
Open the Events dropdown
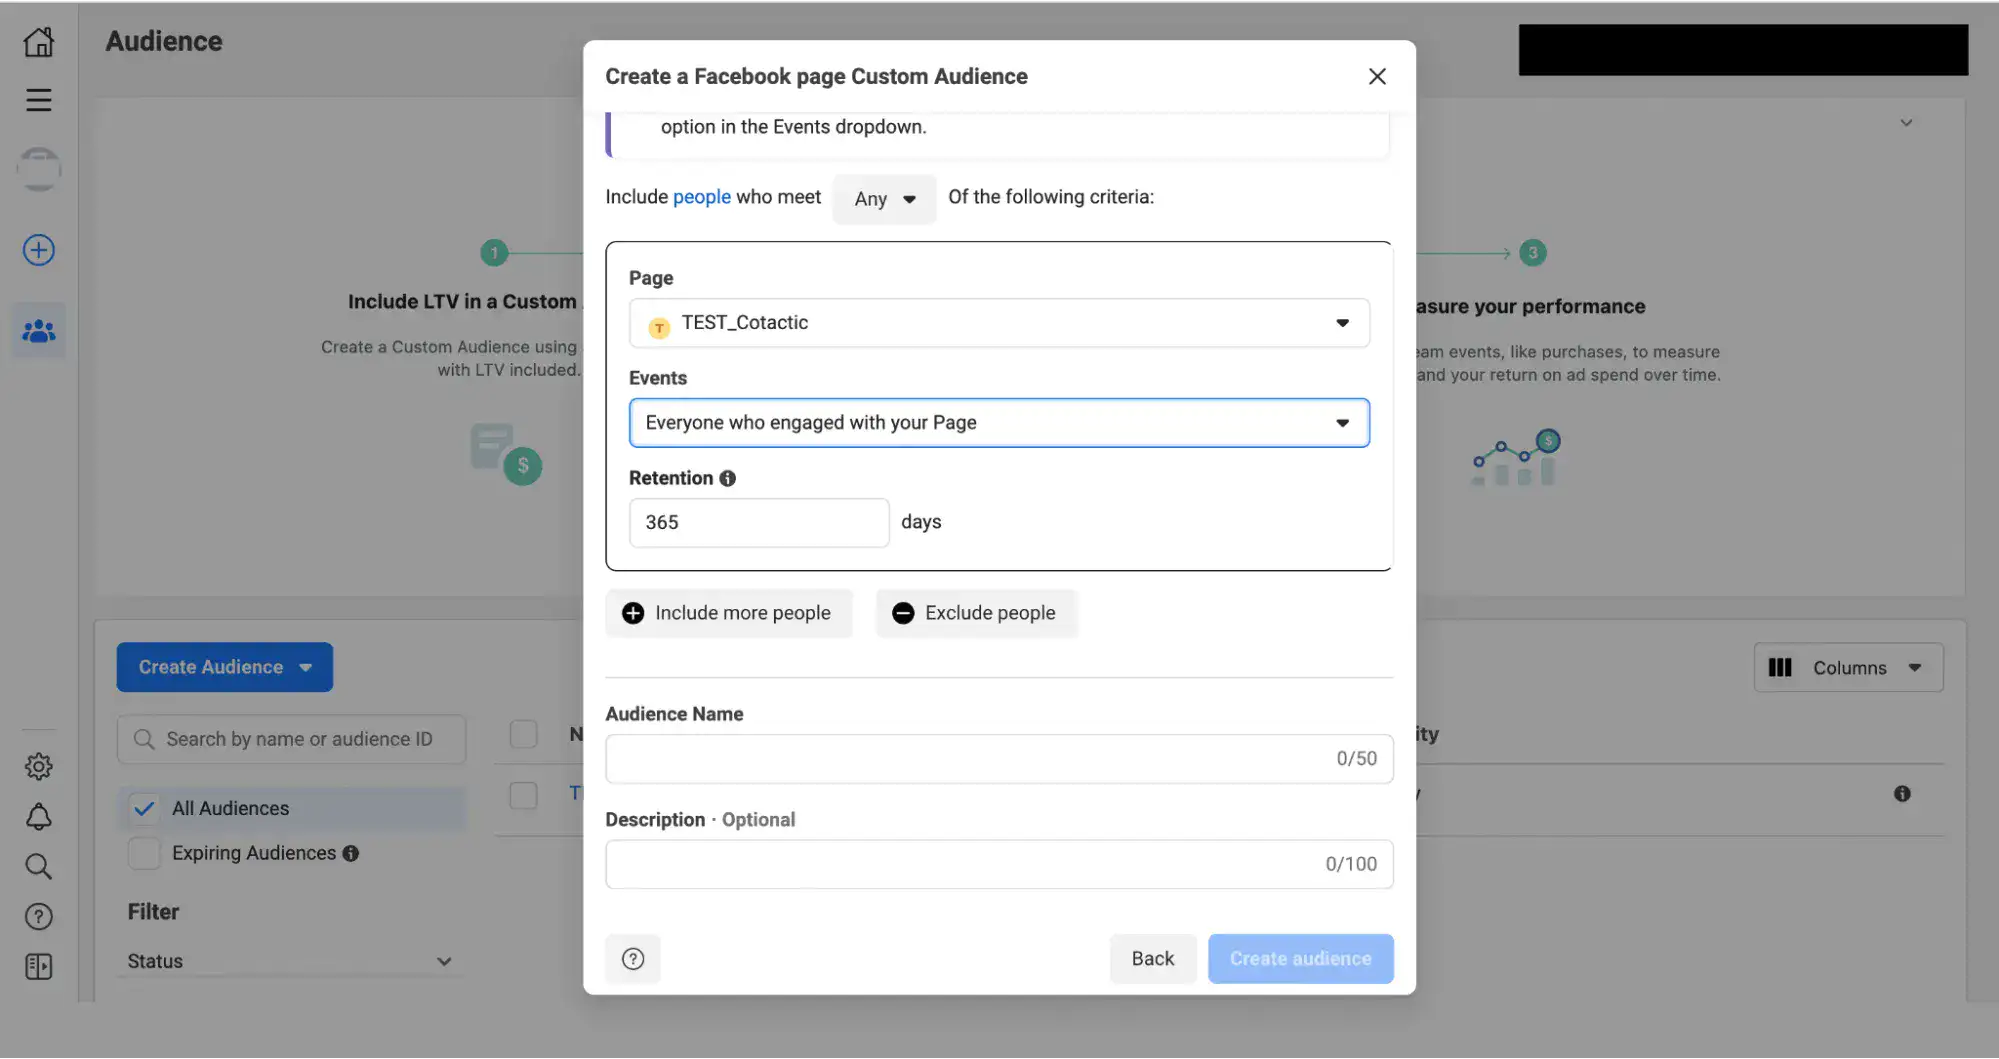[998, 423]
